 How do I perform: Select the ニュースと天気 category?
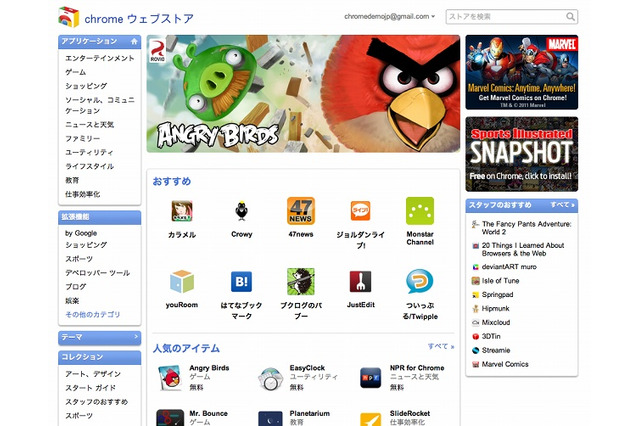pyautogui.click(x=89, y=125)
